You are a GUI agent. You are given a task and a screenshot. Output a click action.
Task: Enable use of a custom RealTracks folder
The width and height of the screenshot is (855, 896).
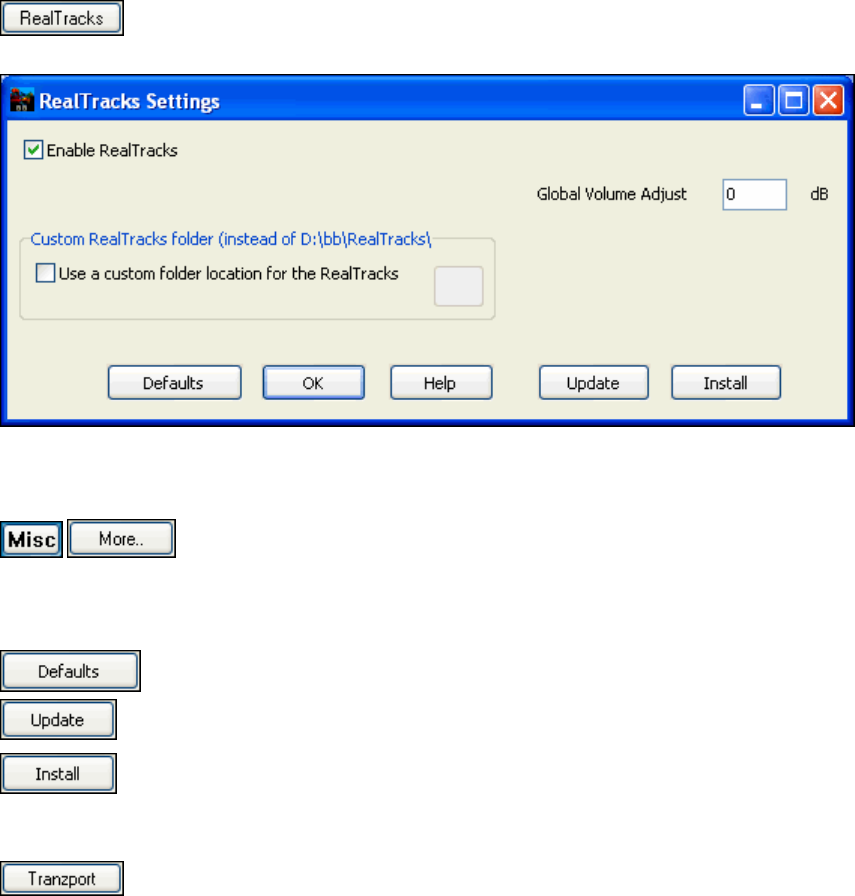(45, 273)
